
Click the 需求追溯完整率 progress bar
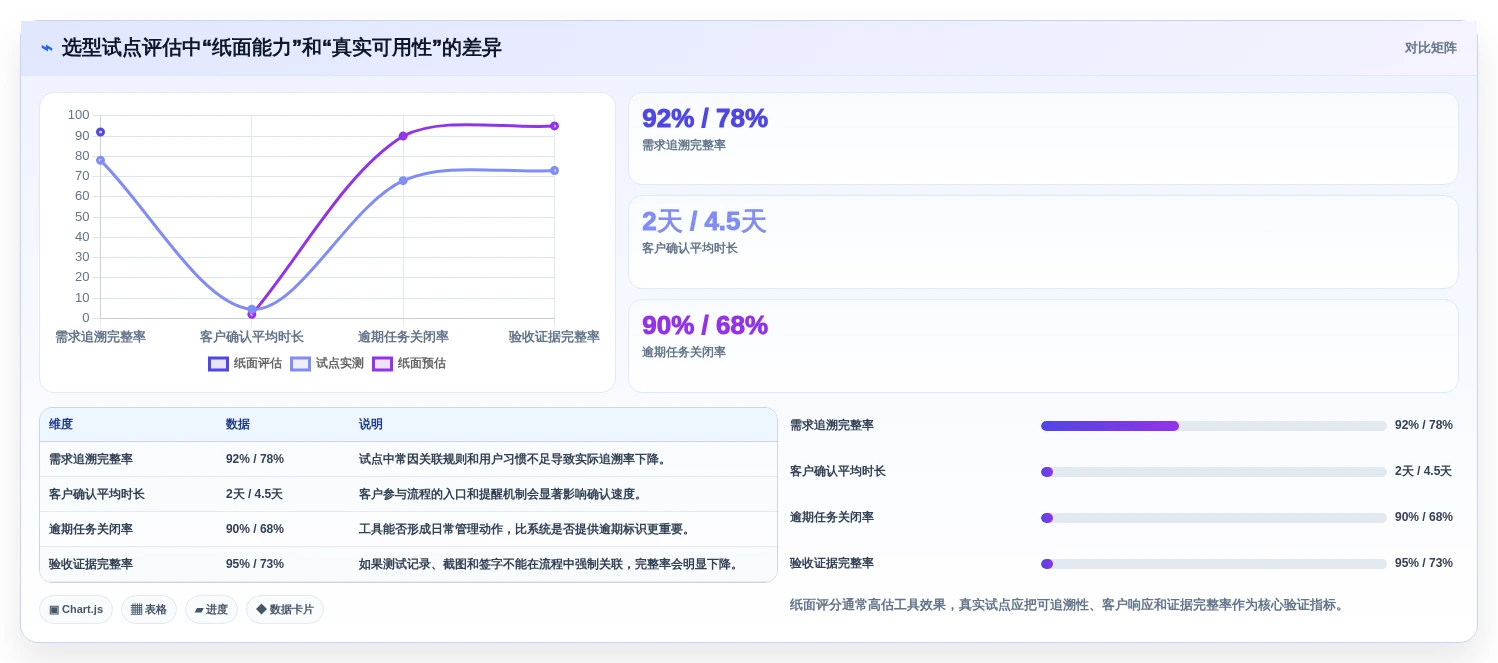[x=1213, y=426]
